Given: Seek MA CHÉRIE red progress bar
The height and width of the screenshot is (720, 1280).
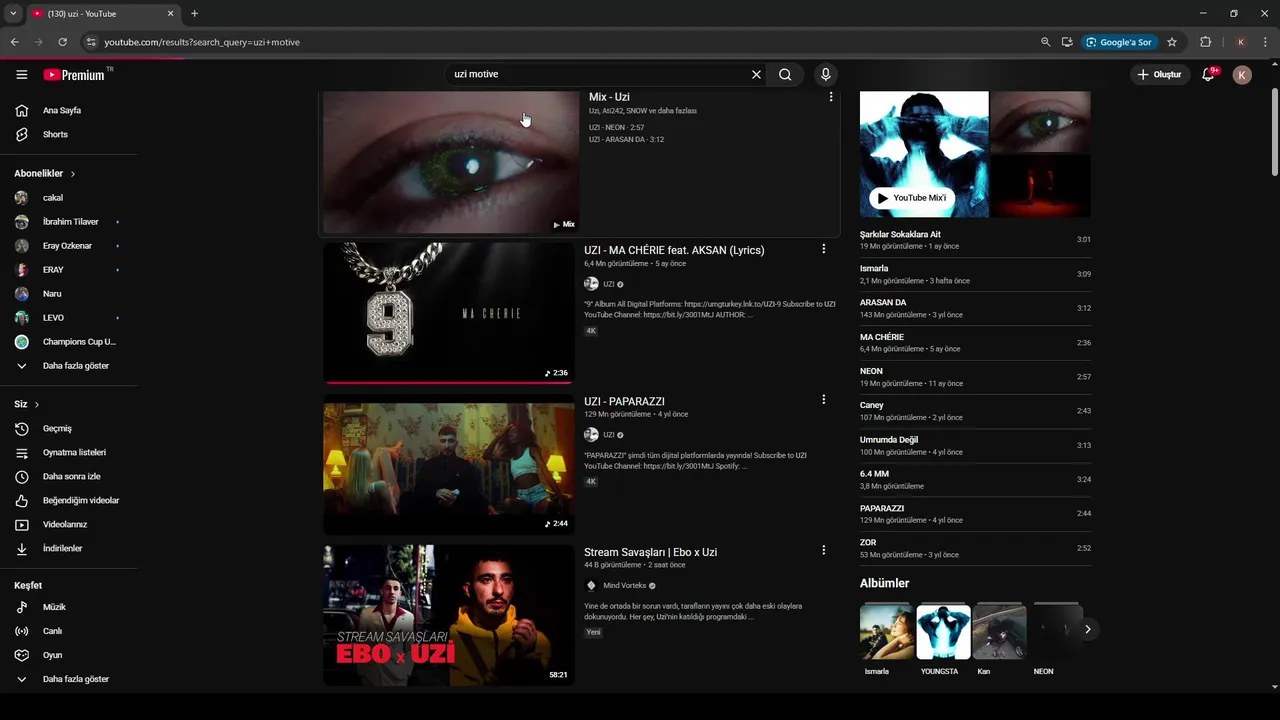Looking at the screenshot, I should (x=449, y=382).
